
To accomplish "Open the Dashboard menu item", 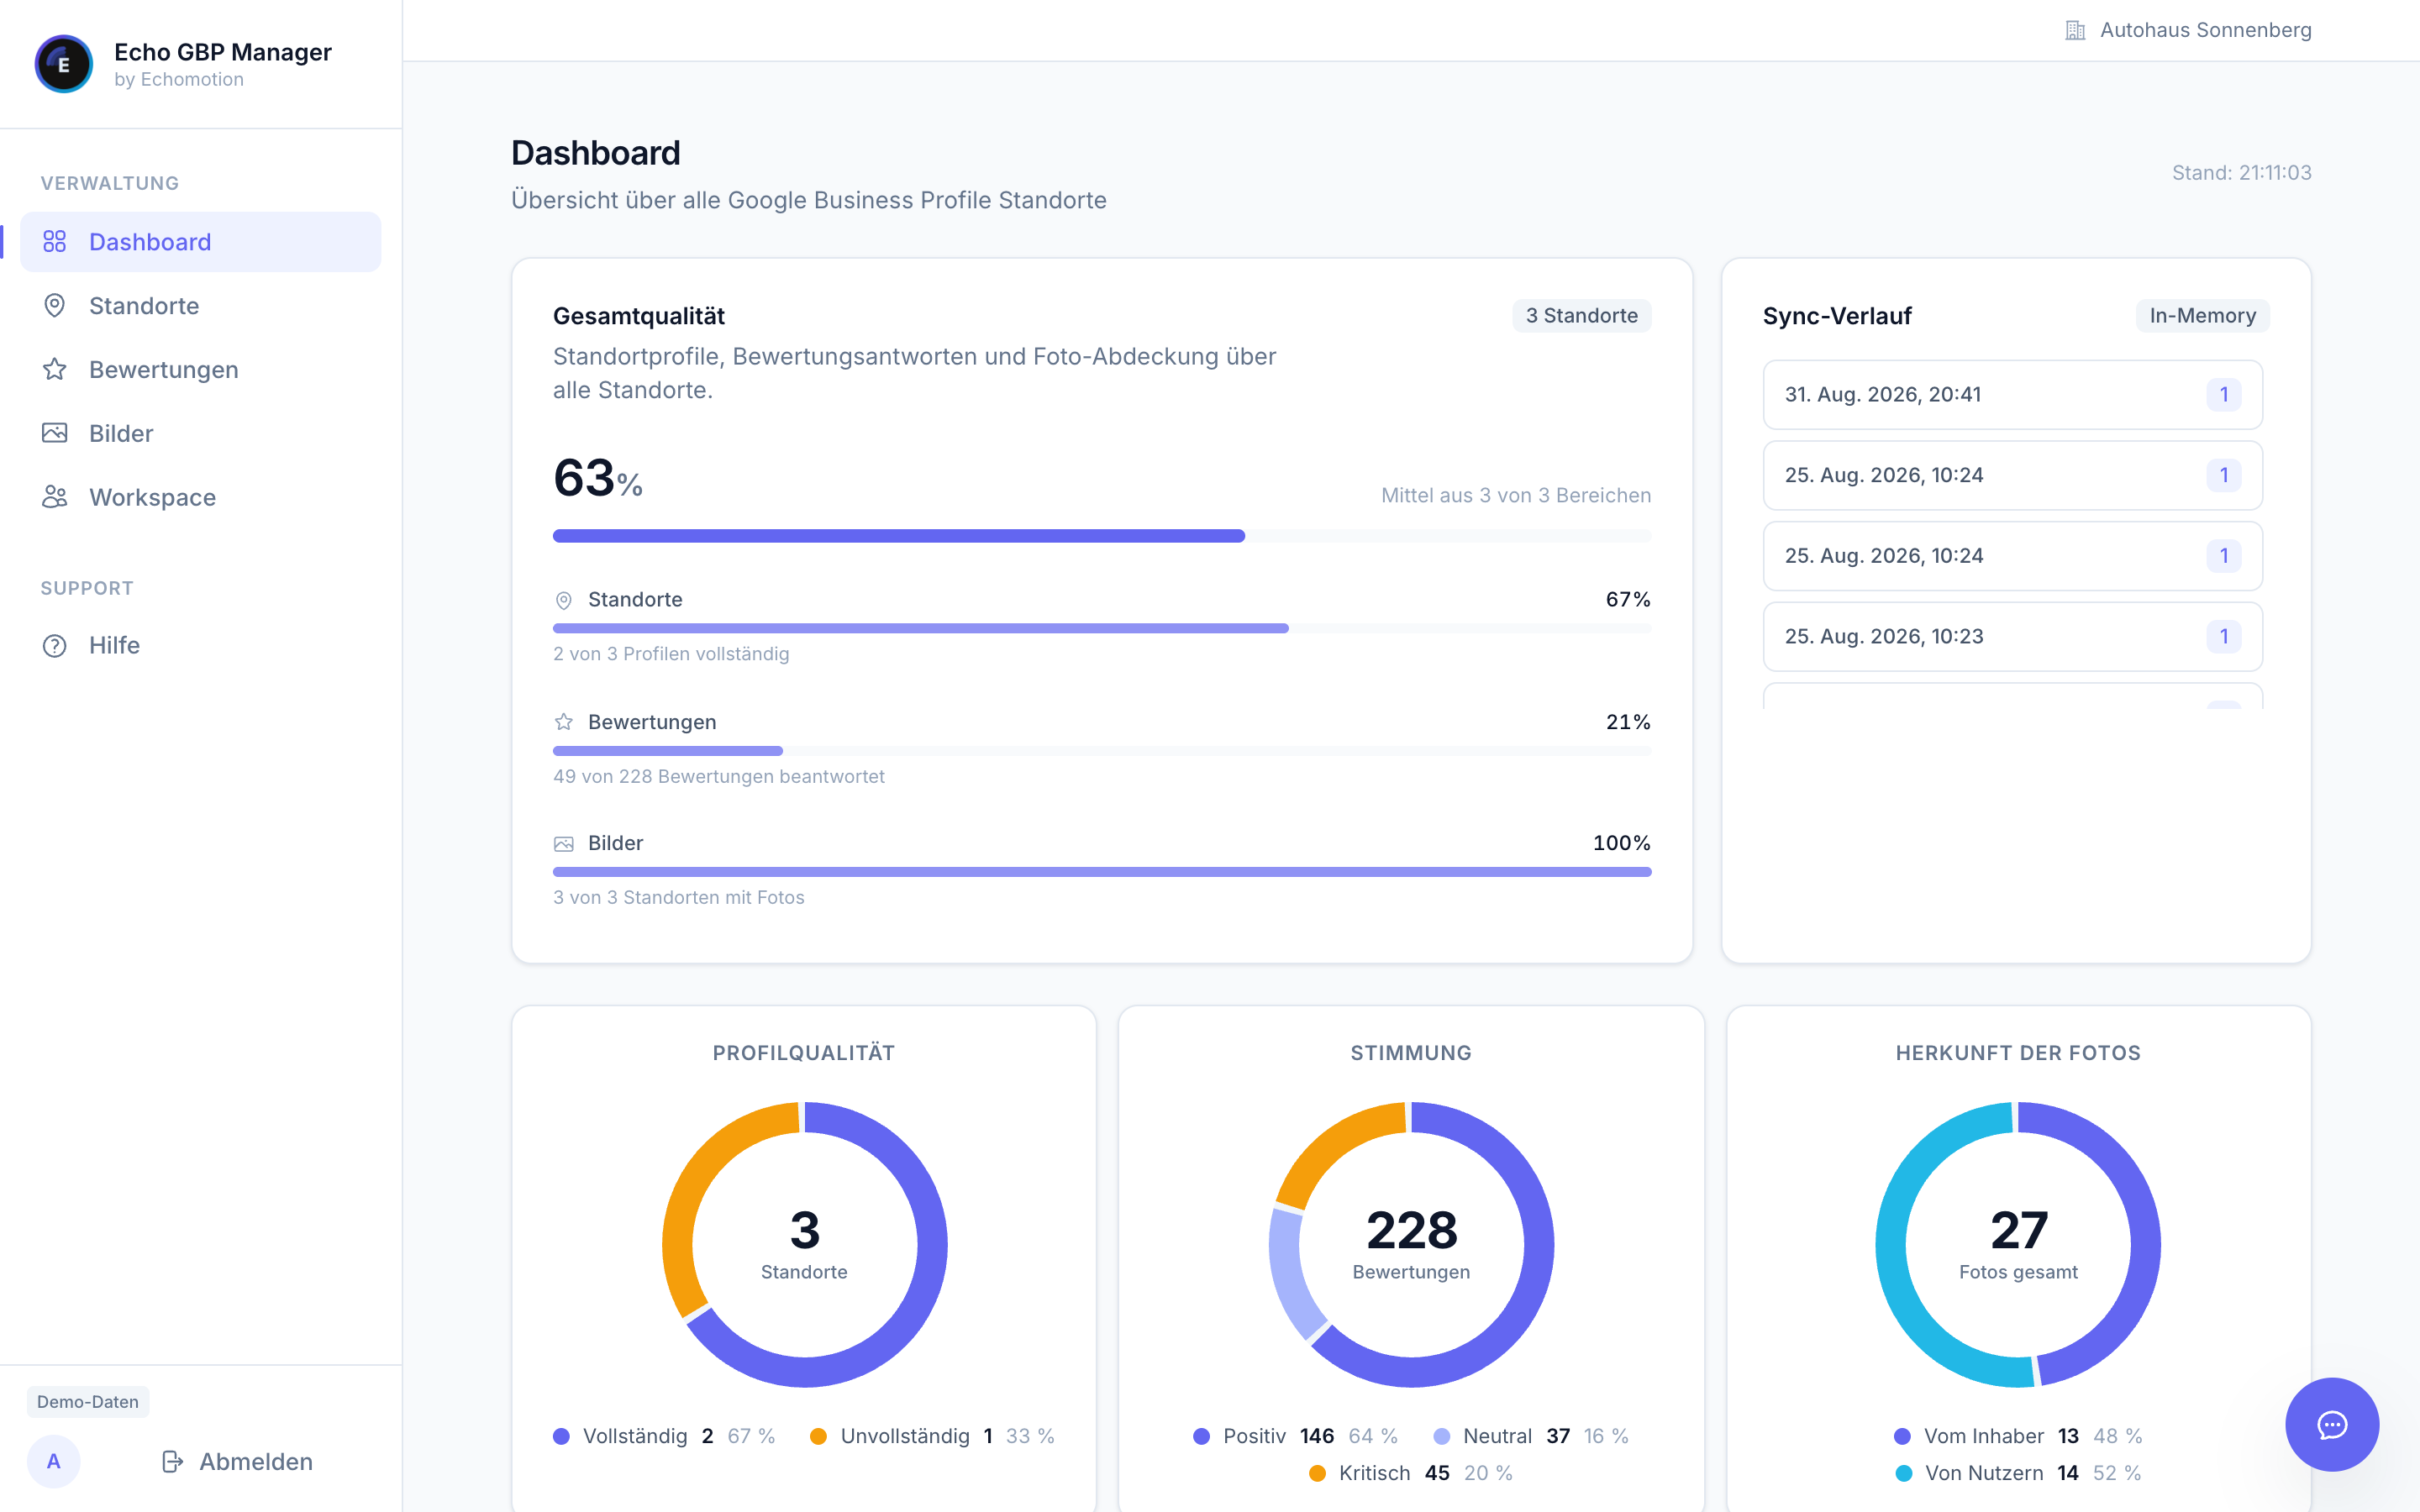I will 200,242.
